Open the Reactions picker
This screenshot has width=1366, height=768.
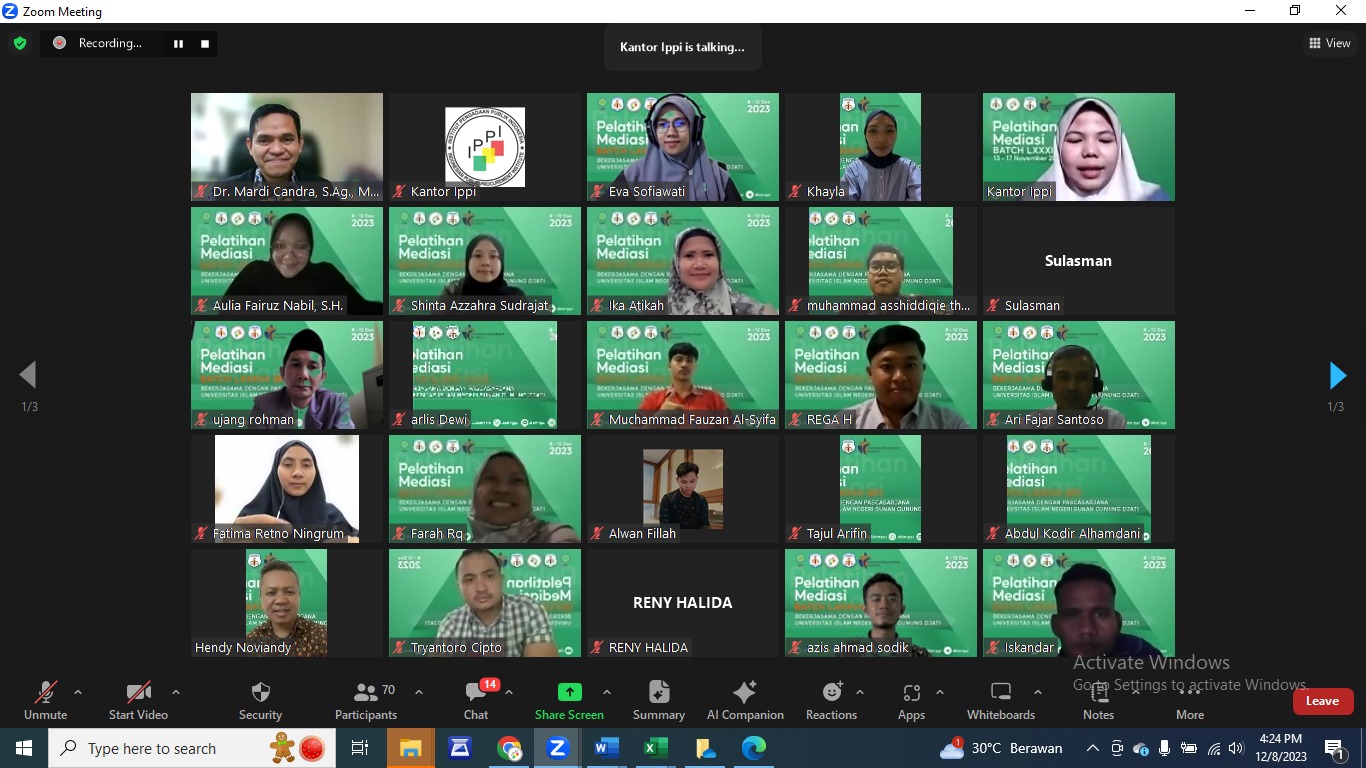coord(831,700)
